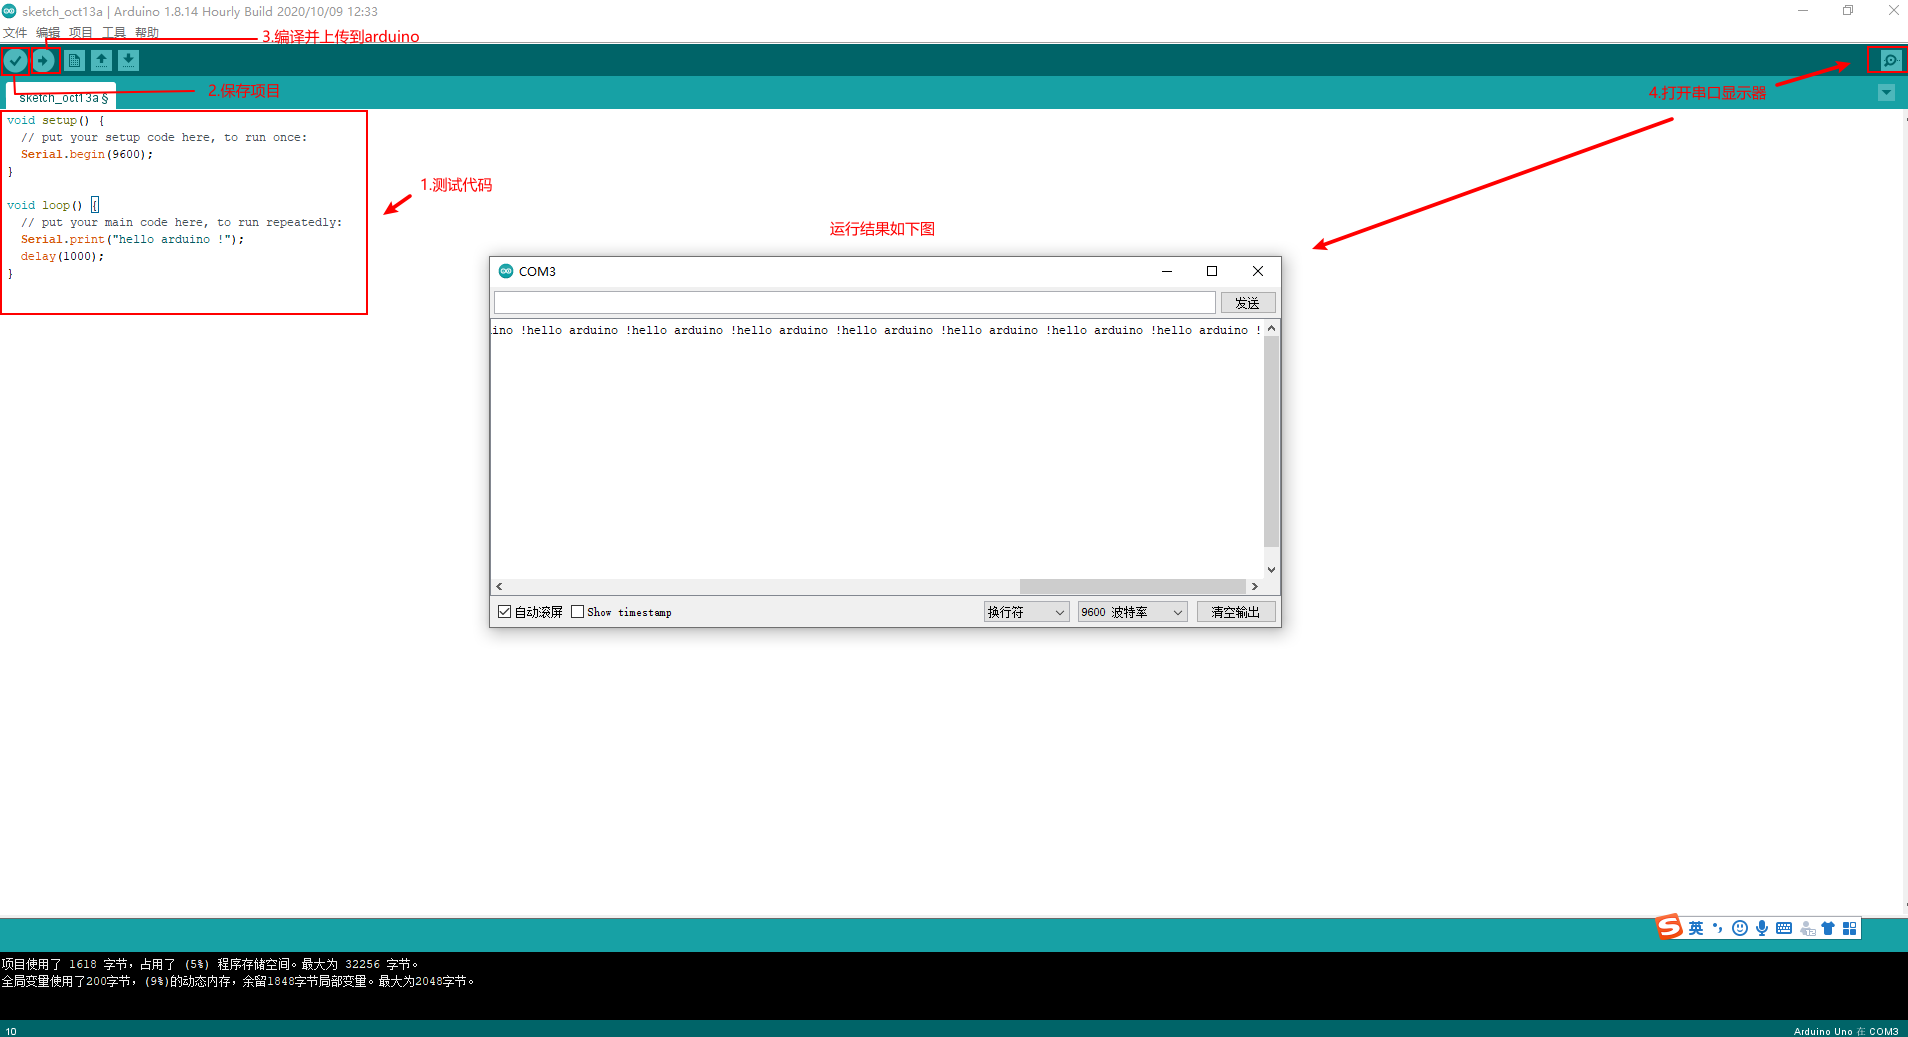The height and width of the screenshot is (1037, 1908).
Task: Click the COM3 scroll-right arrow
Action: (1255, 587)
